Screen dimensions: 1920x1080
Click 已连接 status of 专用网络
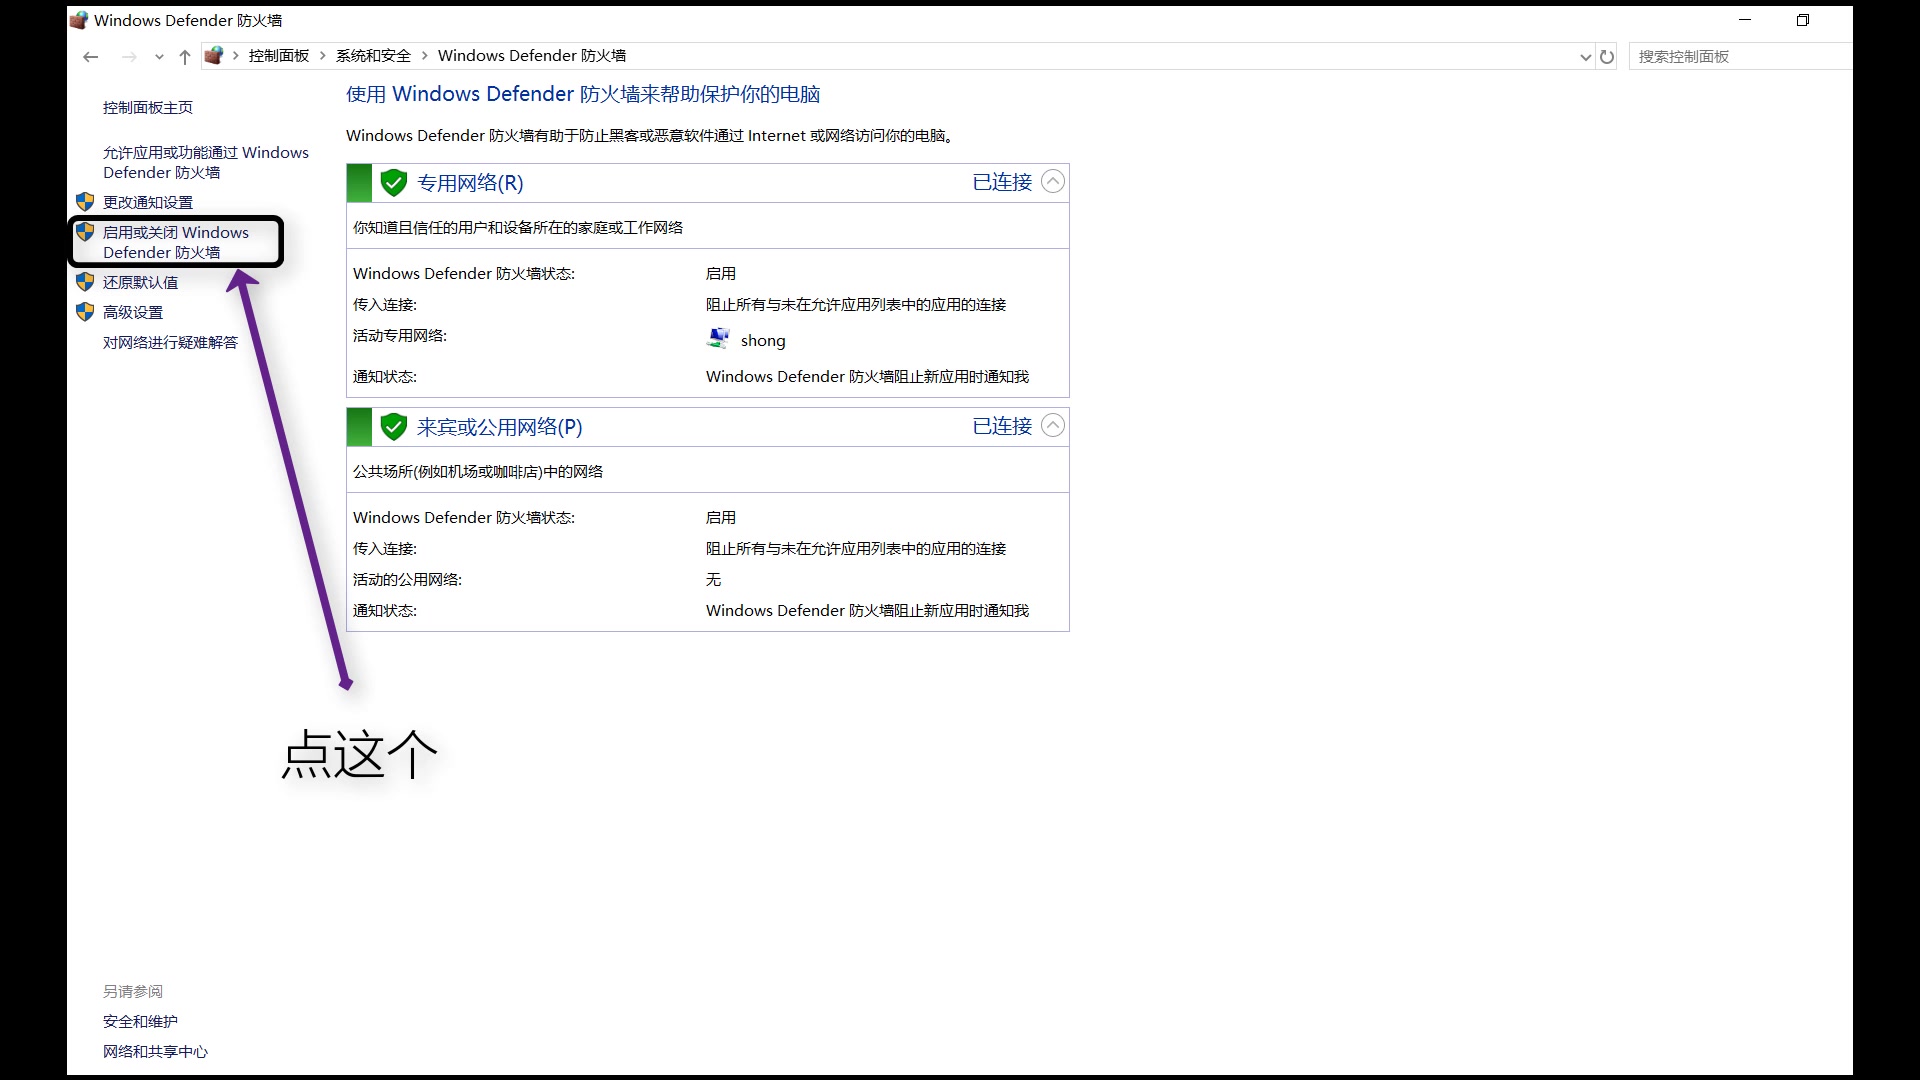(x=1002, y=182)
